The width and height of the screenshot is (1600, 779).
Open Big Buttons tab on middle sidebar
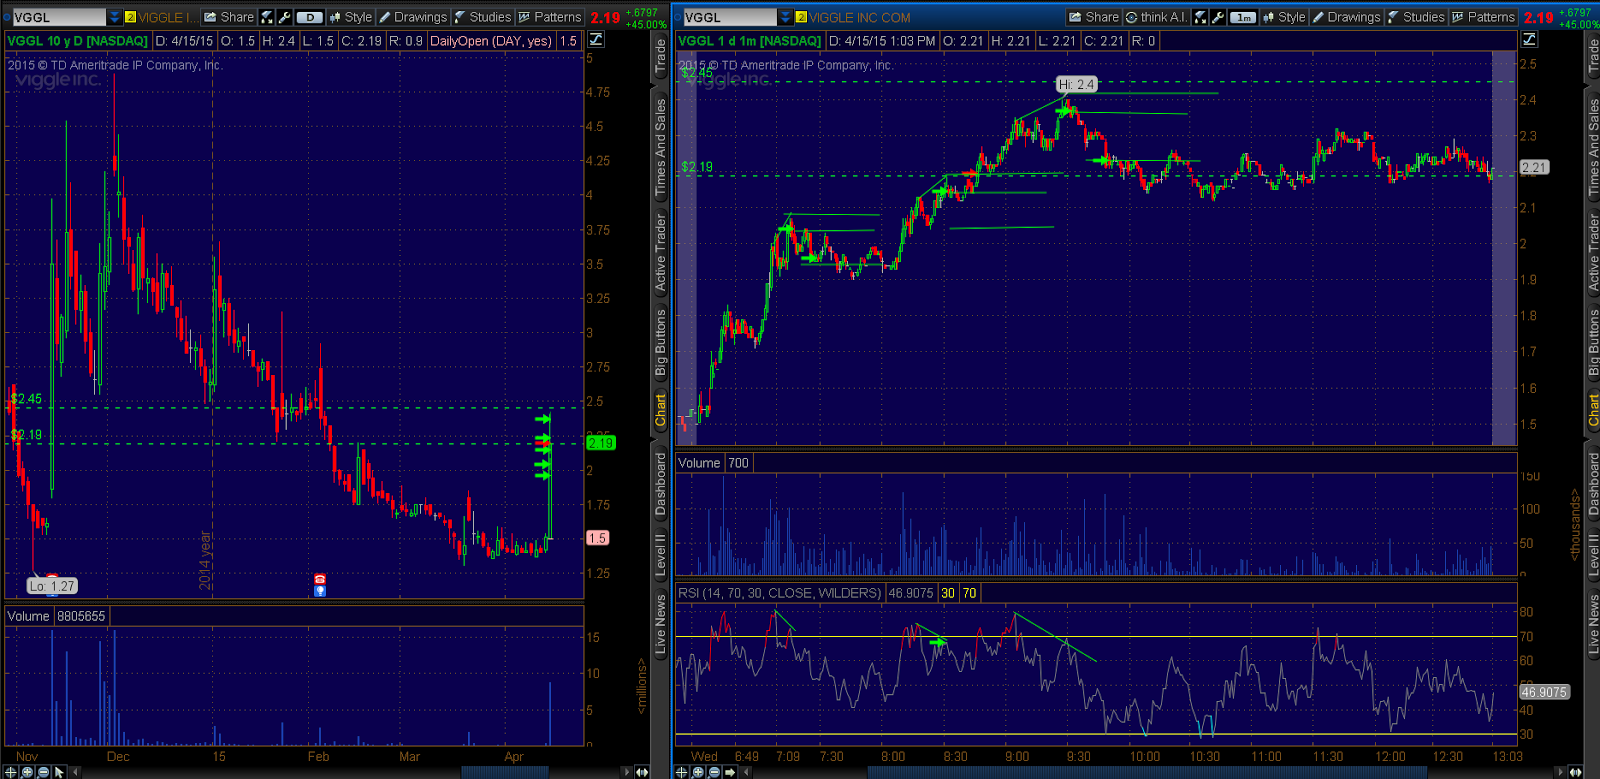(x=660, y=343)
